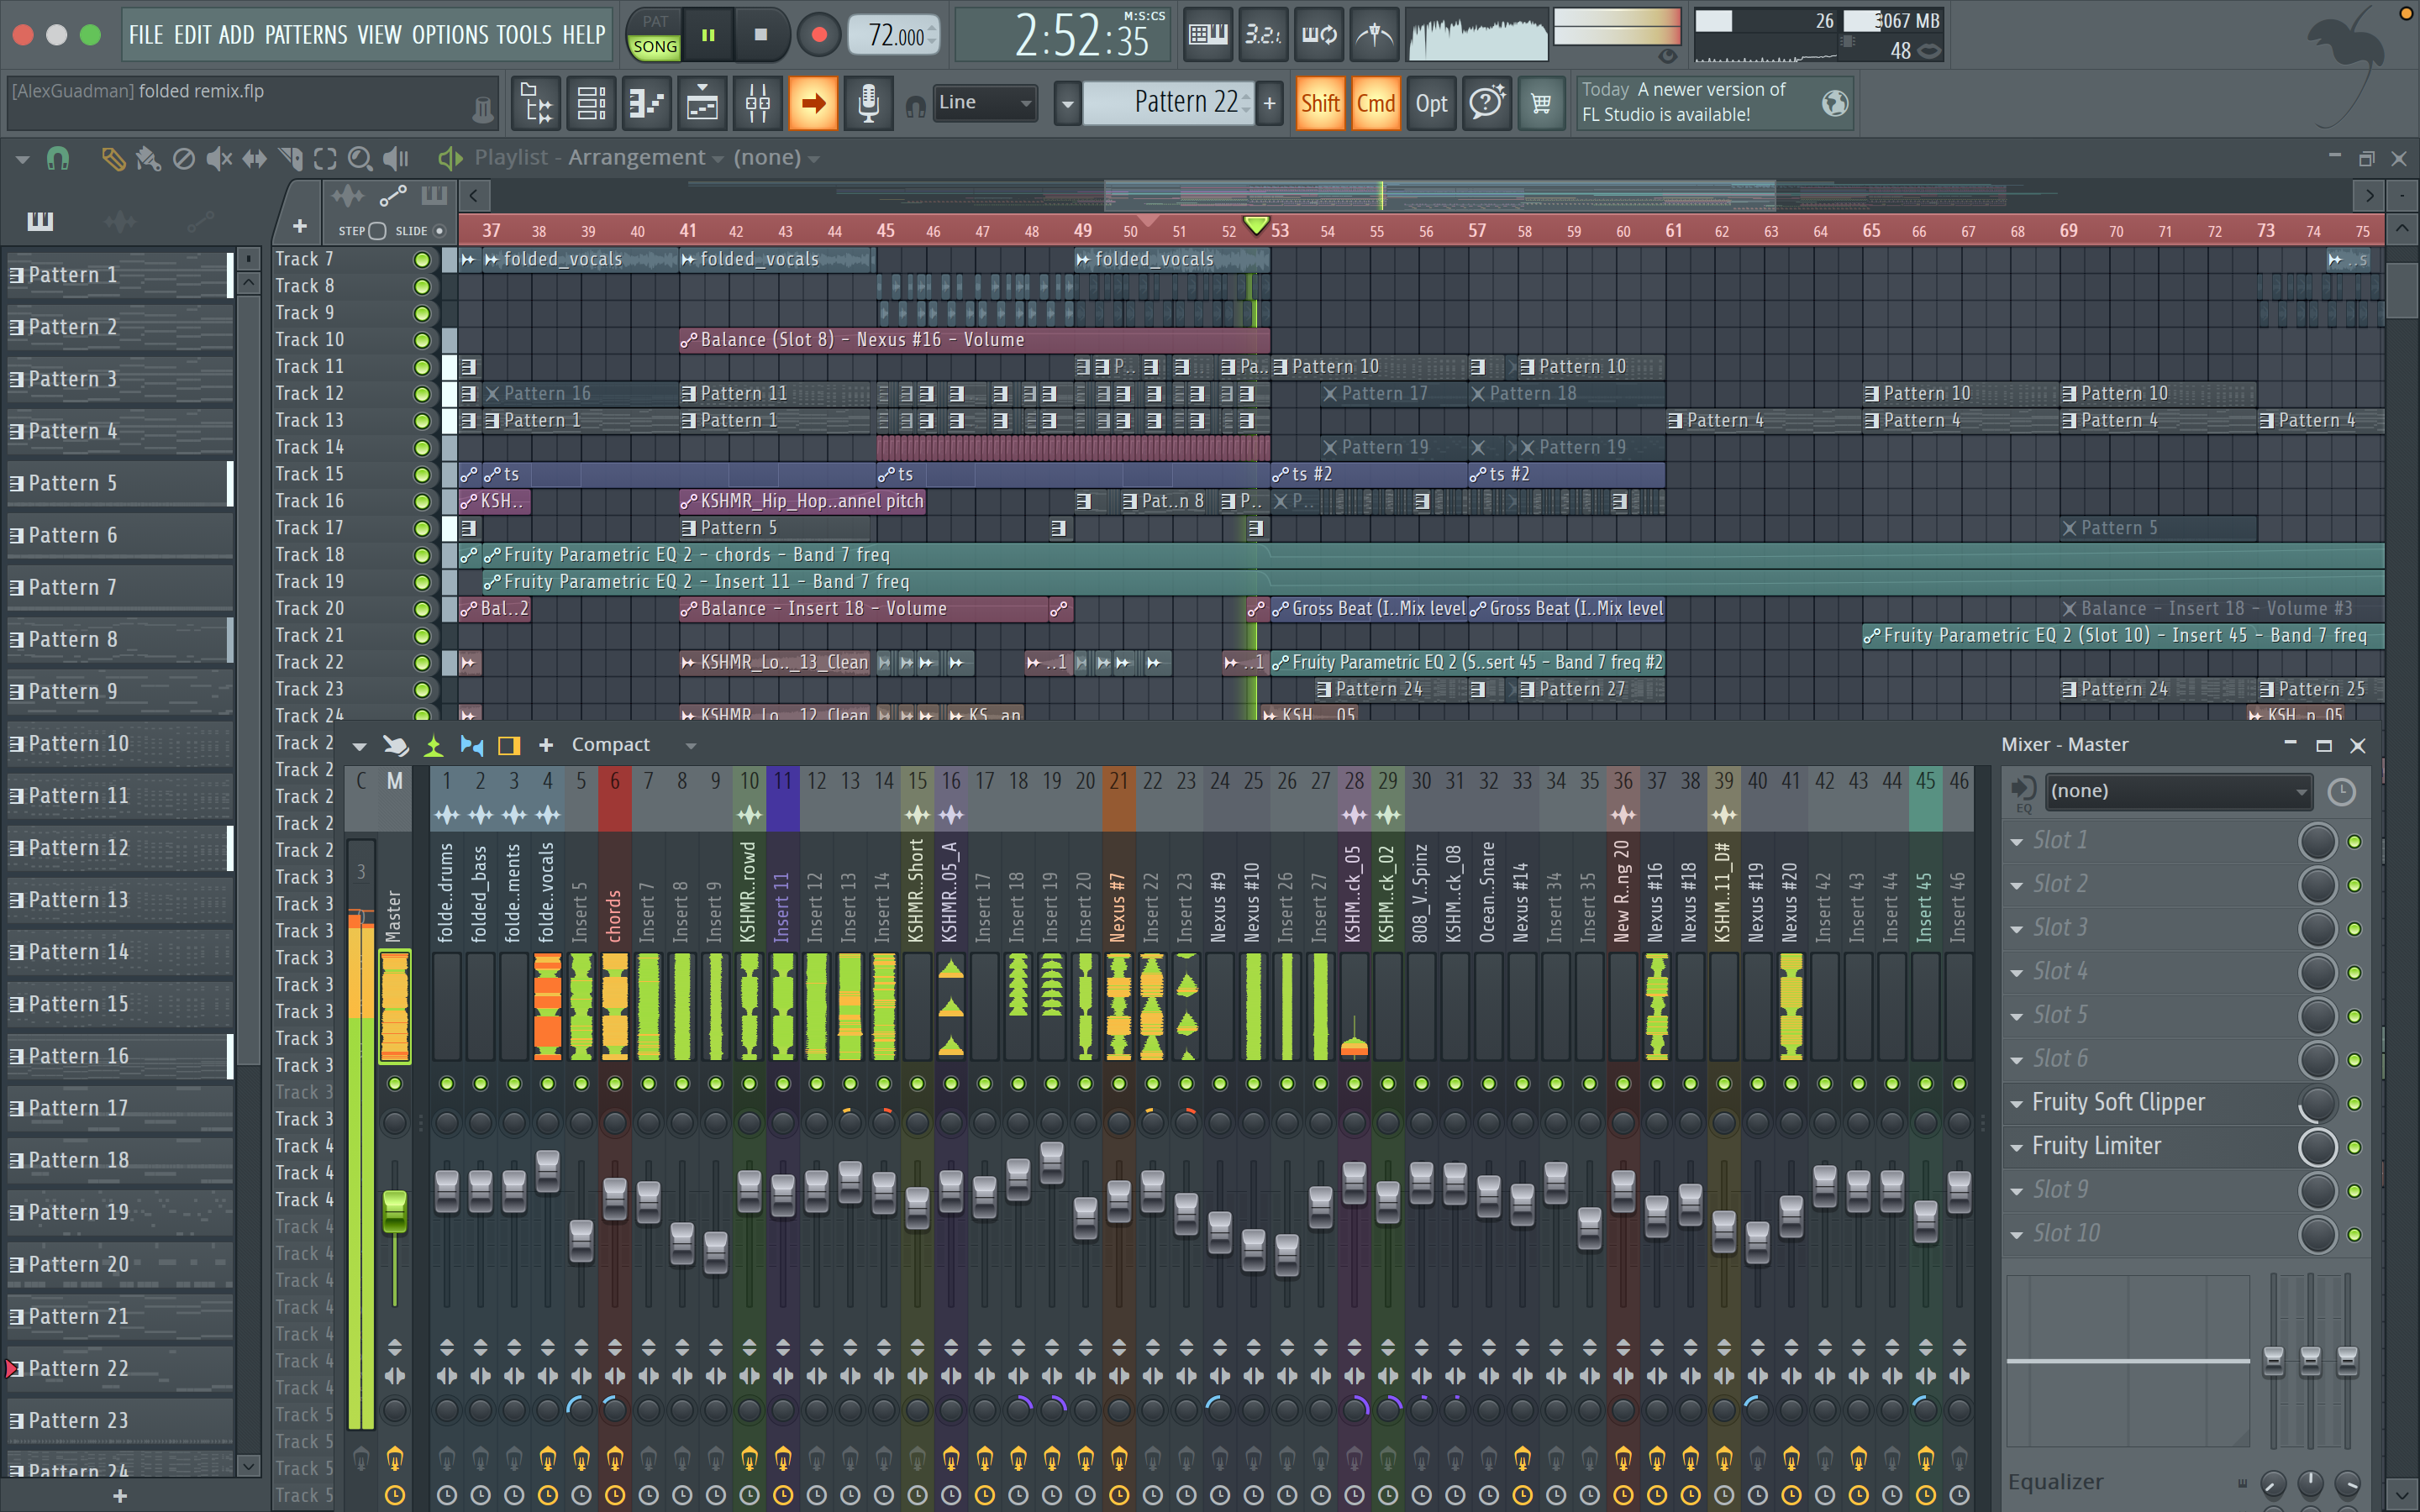
Task: Open Fruity Soft Clipper plugin slot
Action: tap(2118, 1102)
